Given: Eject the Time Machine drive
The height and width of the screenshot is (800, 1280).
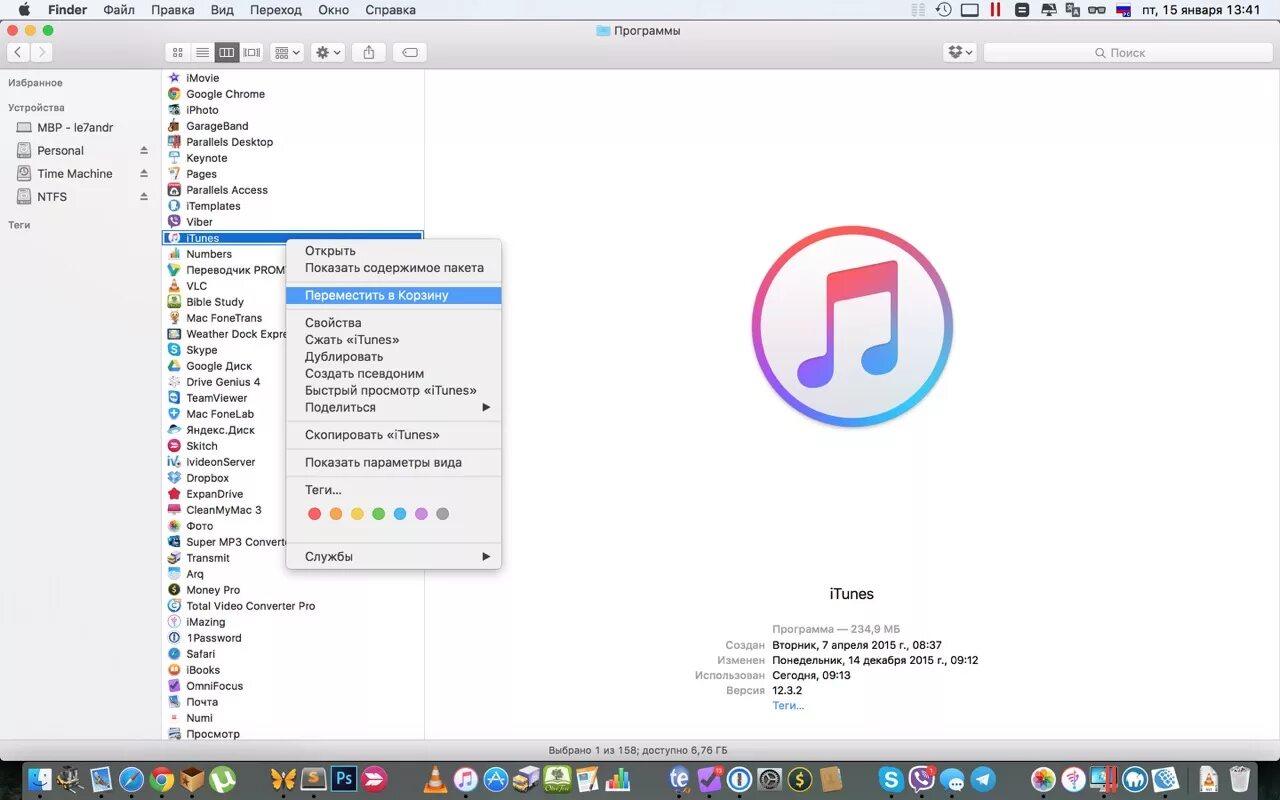Looking at the screenshot, I should (144, 174).
